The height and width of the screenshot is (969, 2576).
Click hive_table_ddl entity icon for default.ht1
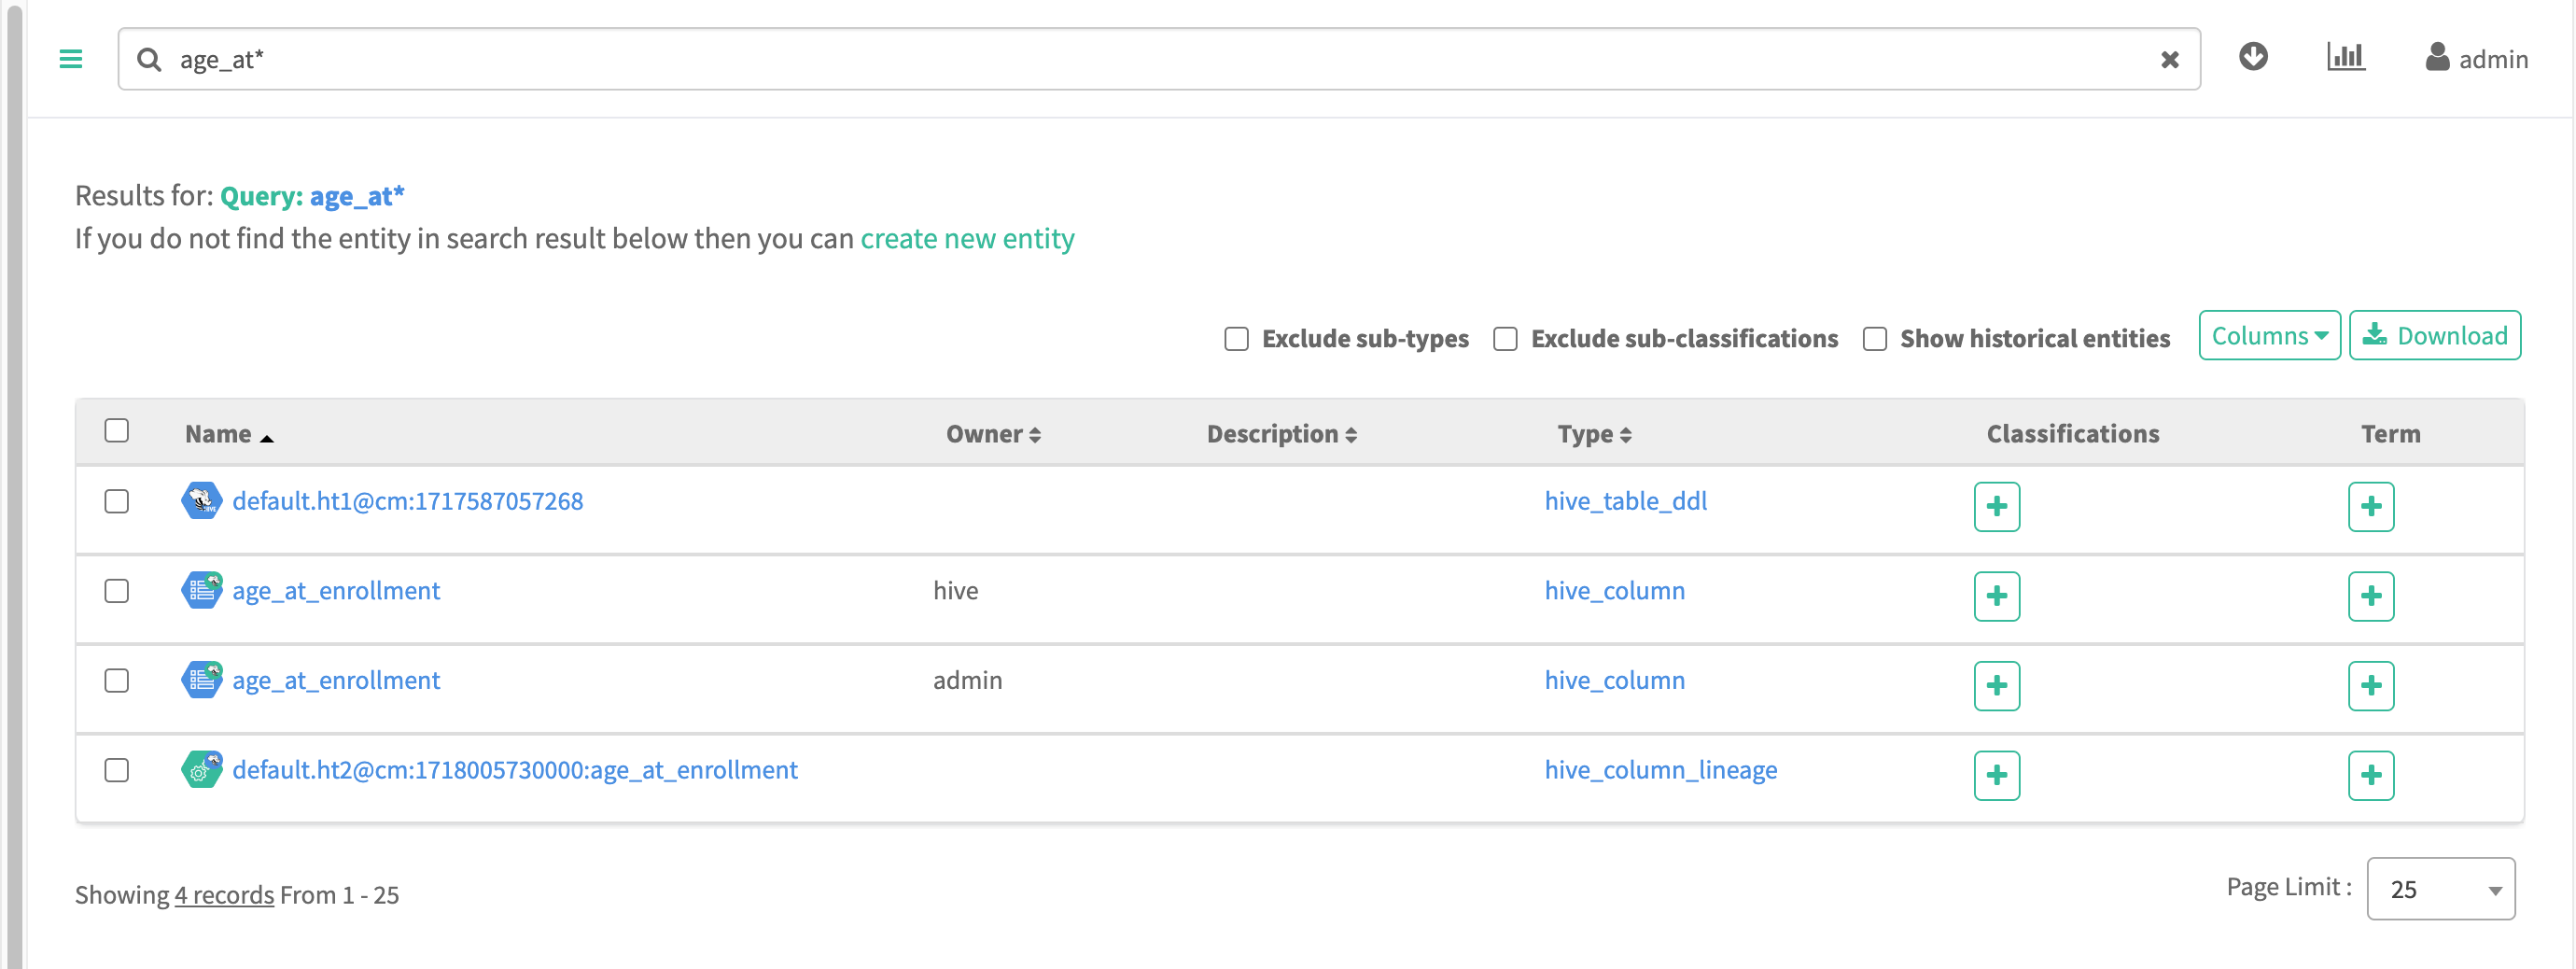(x=201, y=501)
